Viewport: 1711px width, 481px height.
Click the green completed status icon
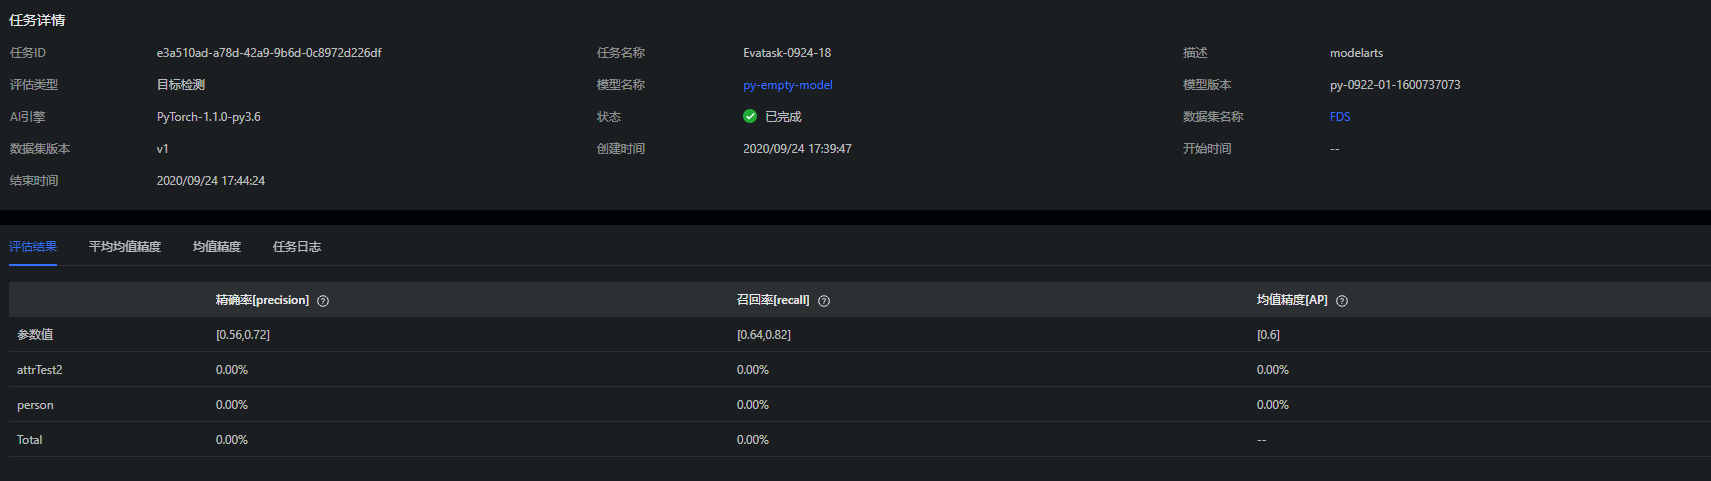[x=750, y=117]
